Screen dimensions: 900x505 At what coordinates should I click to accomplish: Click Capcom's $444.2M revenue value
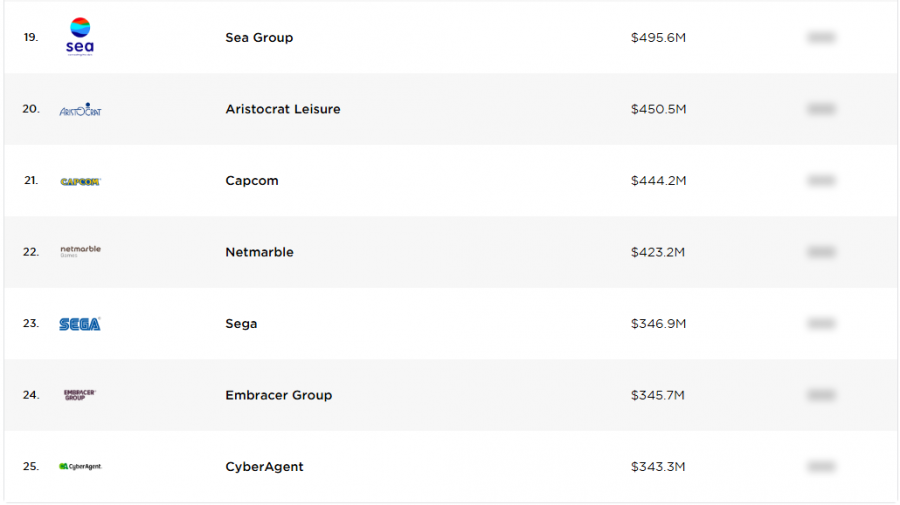(x=658, y=181)
